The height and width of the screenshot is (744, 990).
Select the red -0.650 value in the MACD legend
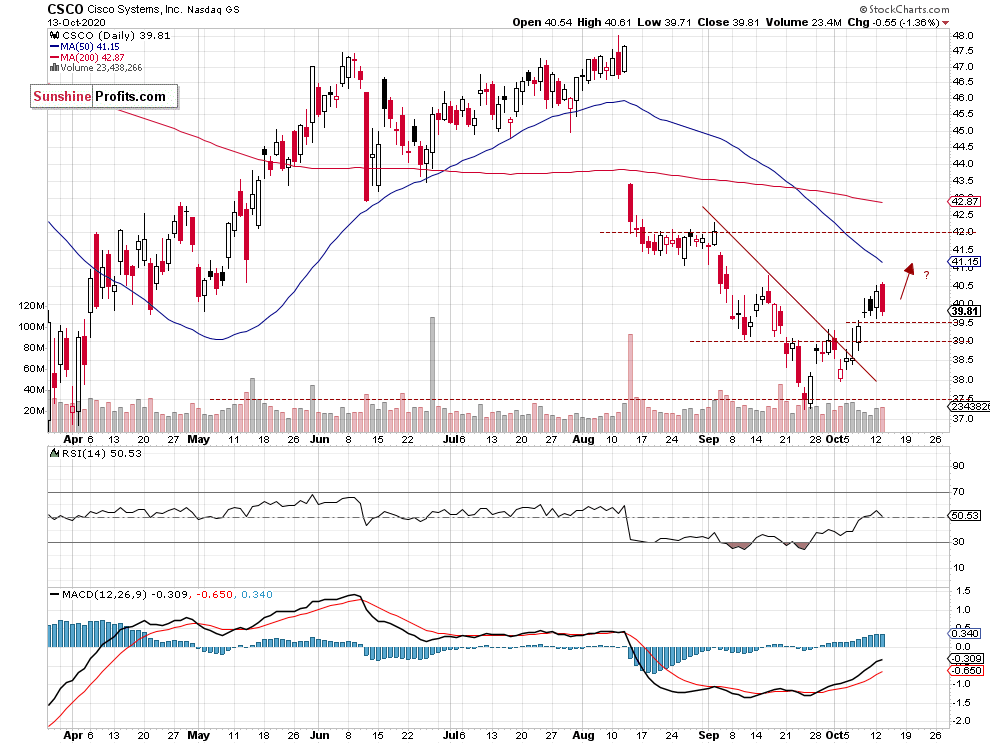215,595
